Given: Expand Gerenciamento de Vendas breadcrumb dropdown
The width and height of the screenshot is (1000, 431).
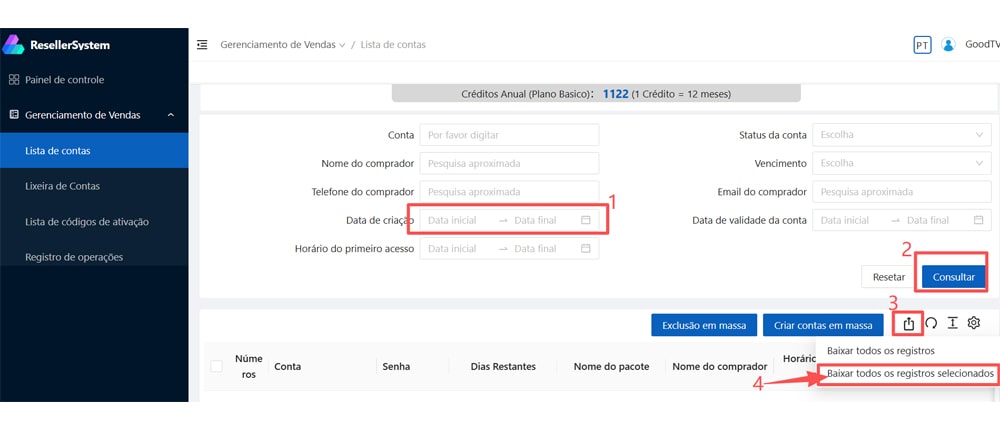Looking at the screenshot, I should point(342,45).
